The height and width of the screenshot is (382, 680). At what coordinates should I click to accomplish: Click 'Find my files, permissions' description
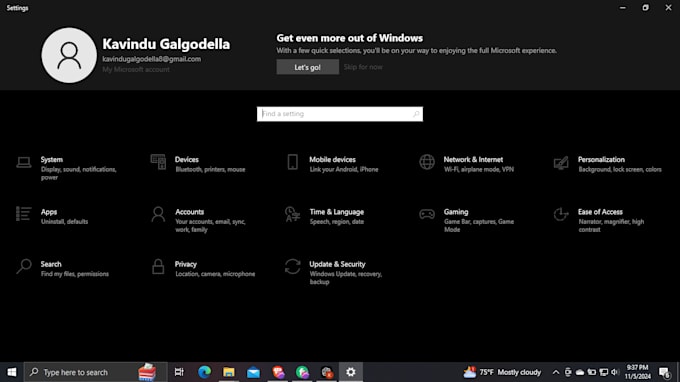point(75,274)
